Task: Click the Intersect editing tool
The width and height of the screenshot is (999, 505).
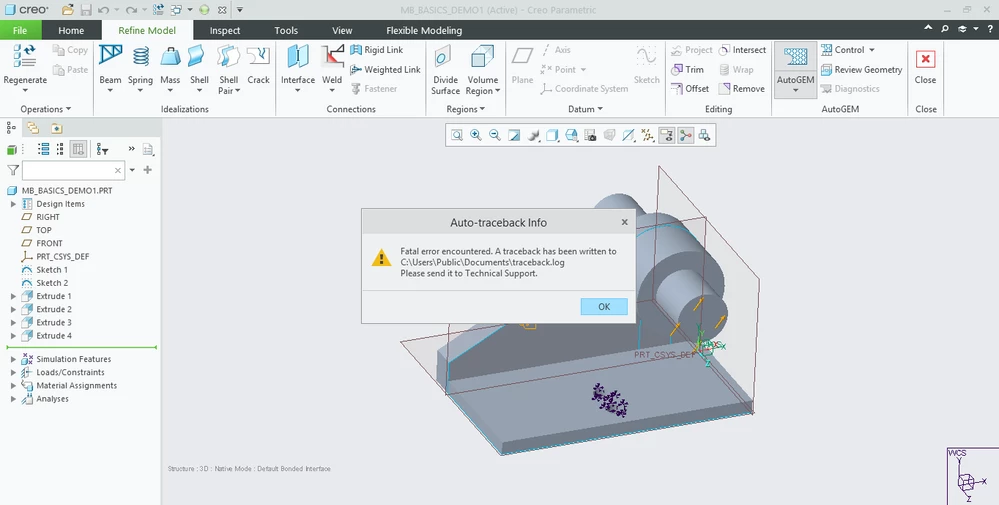Action: [742, 50]
